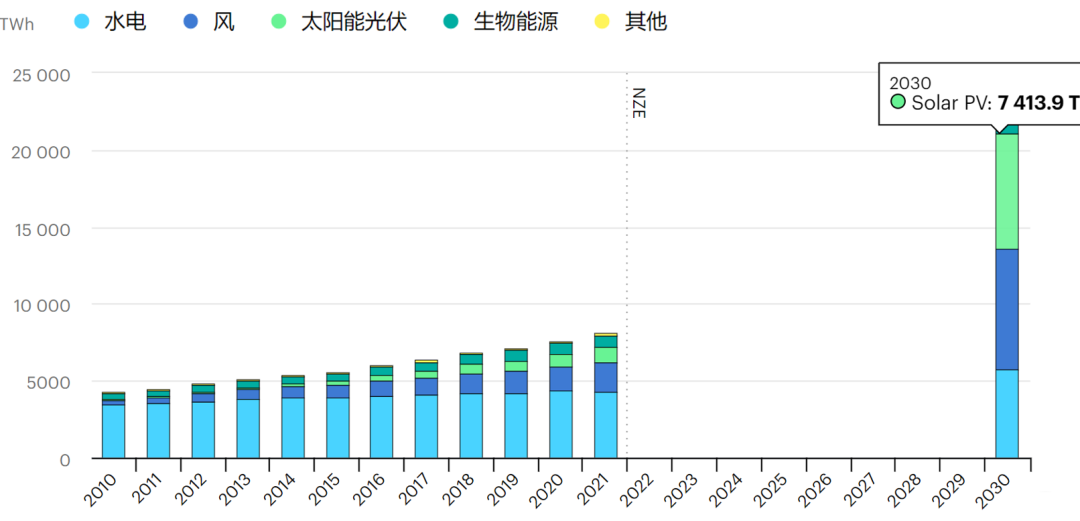The image size is (1080, 521).
Task: Click the 2030 heading in the tooltip
Action: click(x=909, y=83)
